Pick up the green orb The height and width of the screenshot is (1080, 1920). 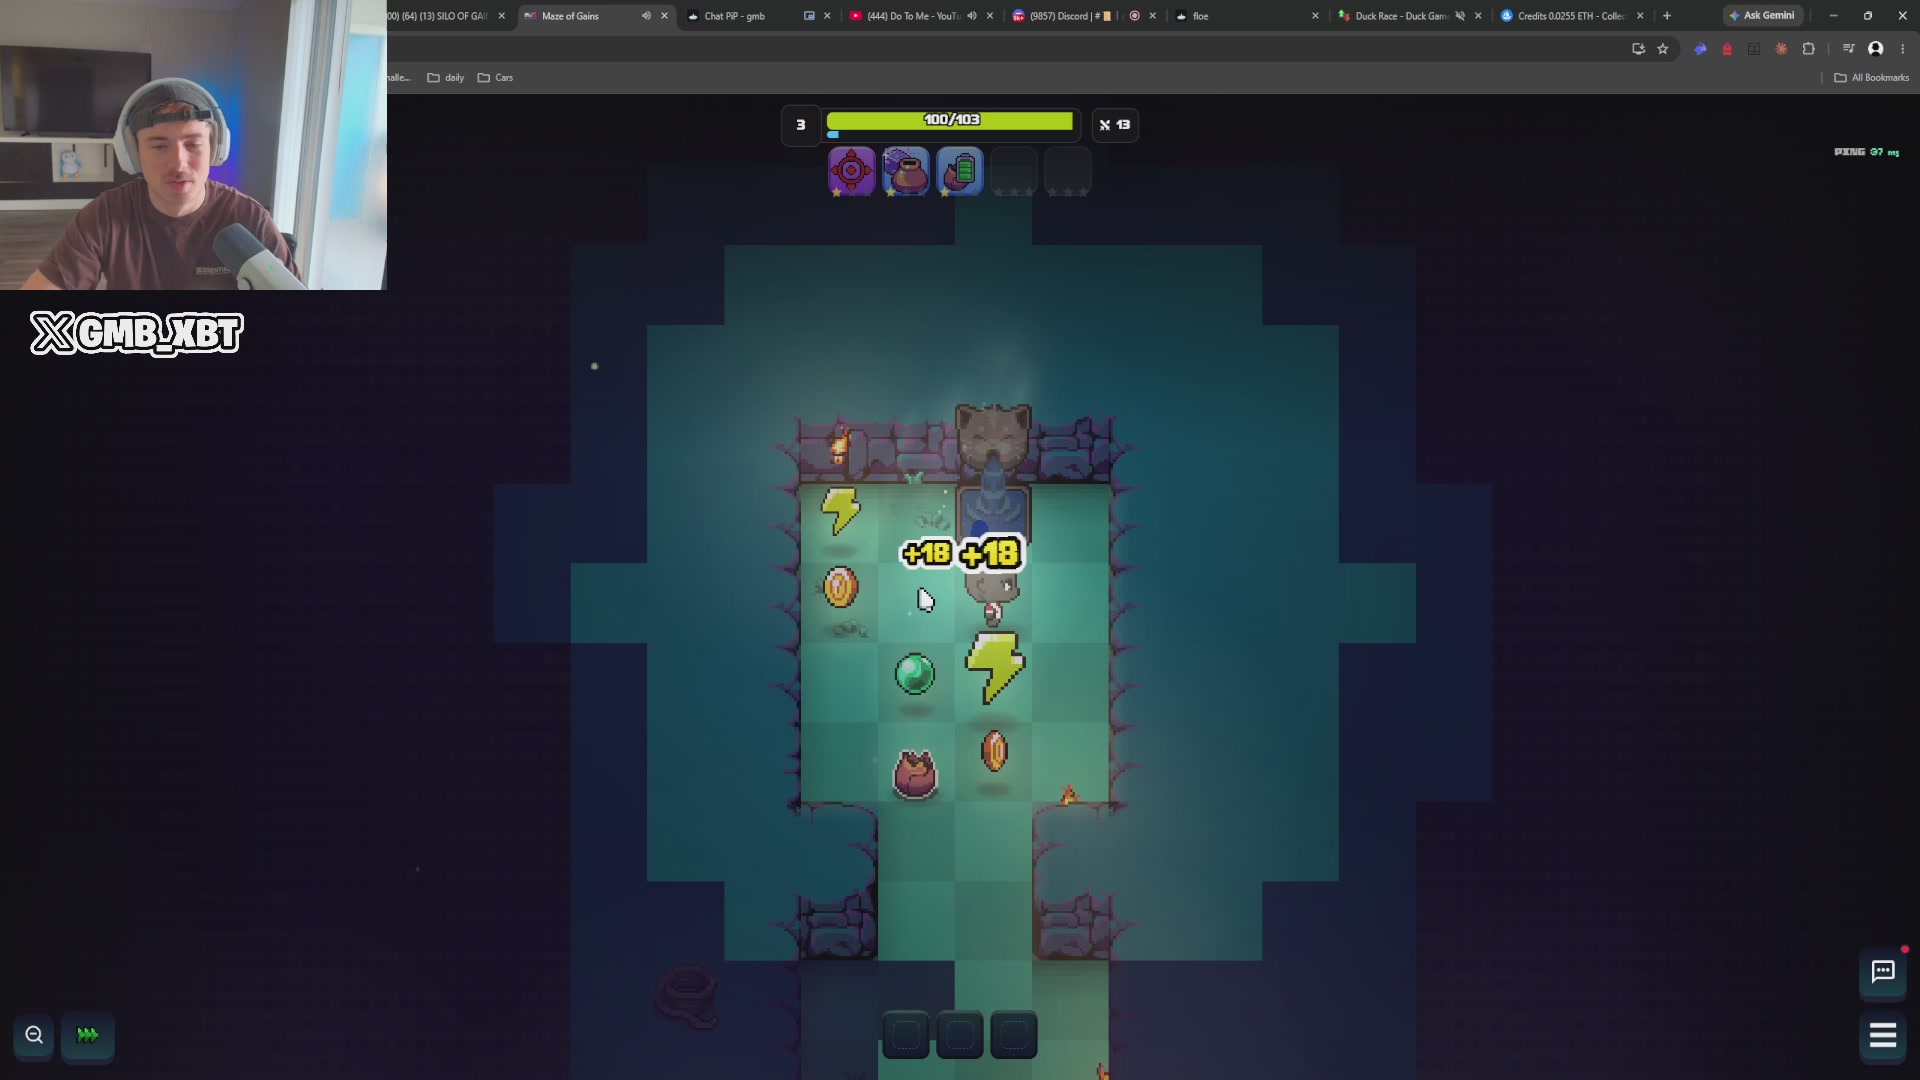tap(915, 674)
